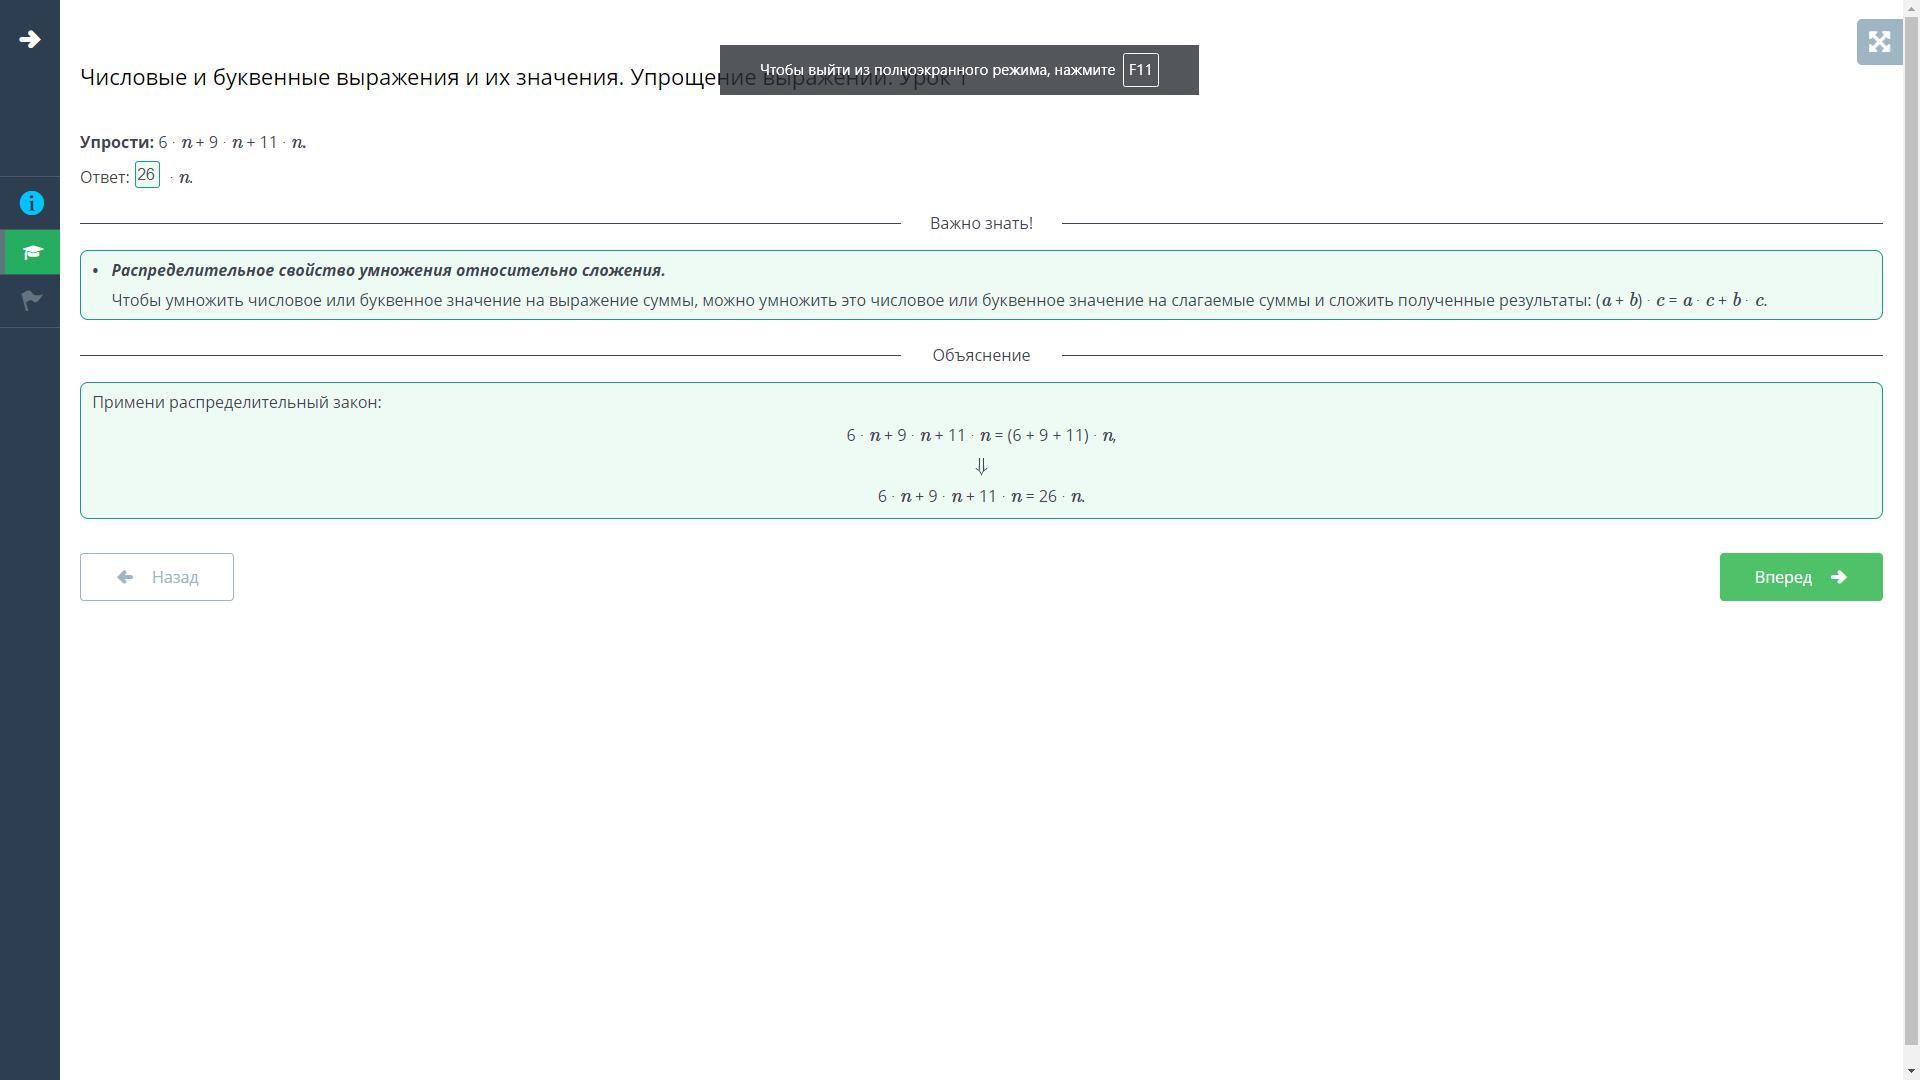Proceed with the green Вперед button
The height and width of the screenshot is (1080, 1920).
[x=1800, y=577]
